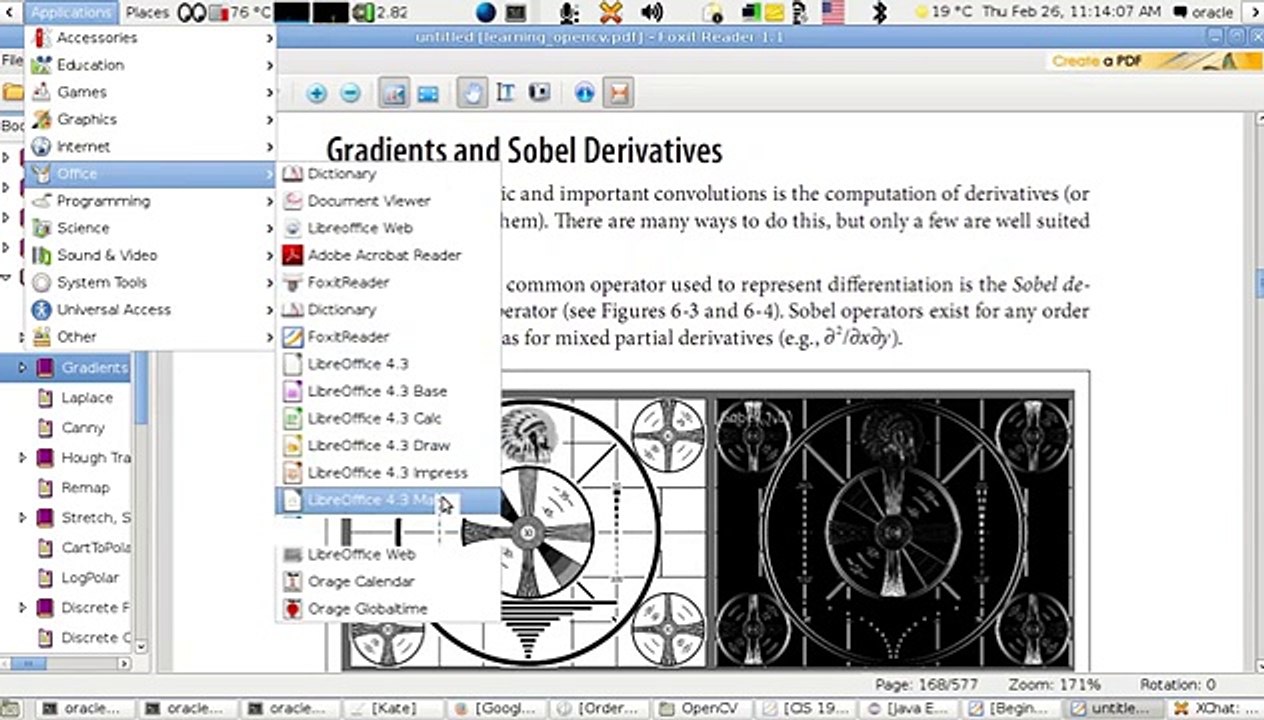The image size is (1264, 720).
Task: Expand the Discrete F bookmark node
Action: point(22,608)
